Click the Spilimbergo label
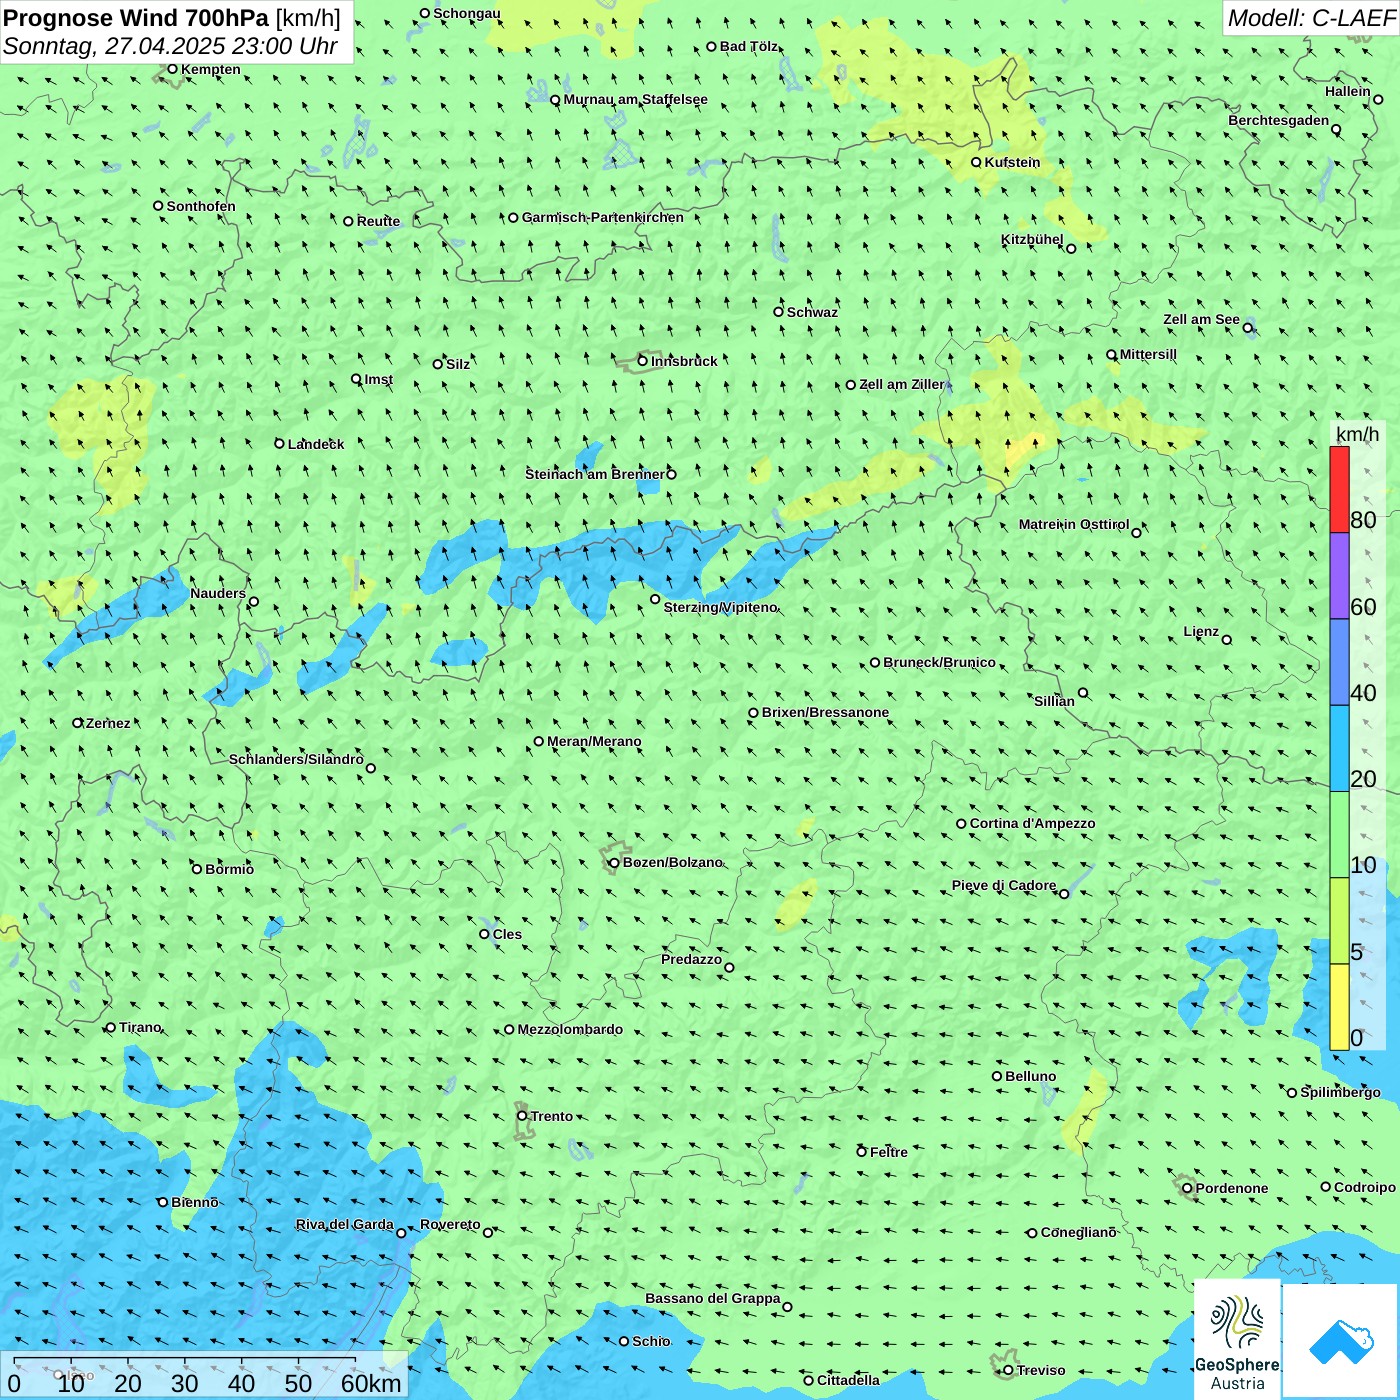 [x=1340, y=1092]
